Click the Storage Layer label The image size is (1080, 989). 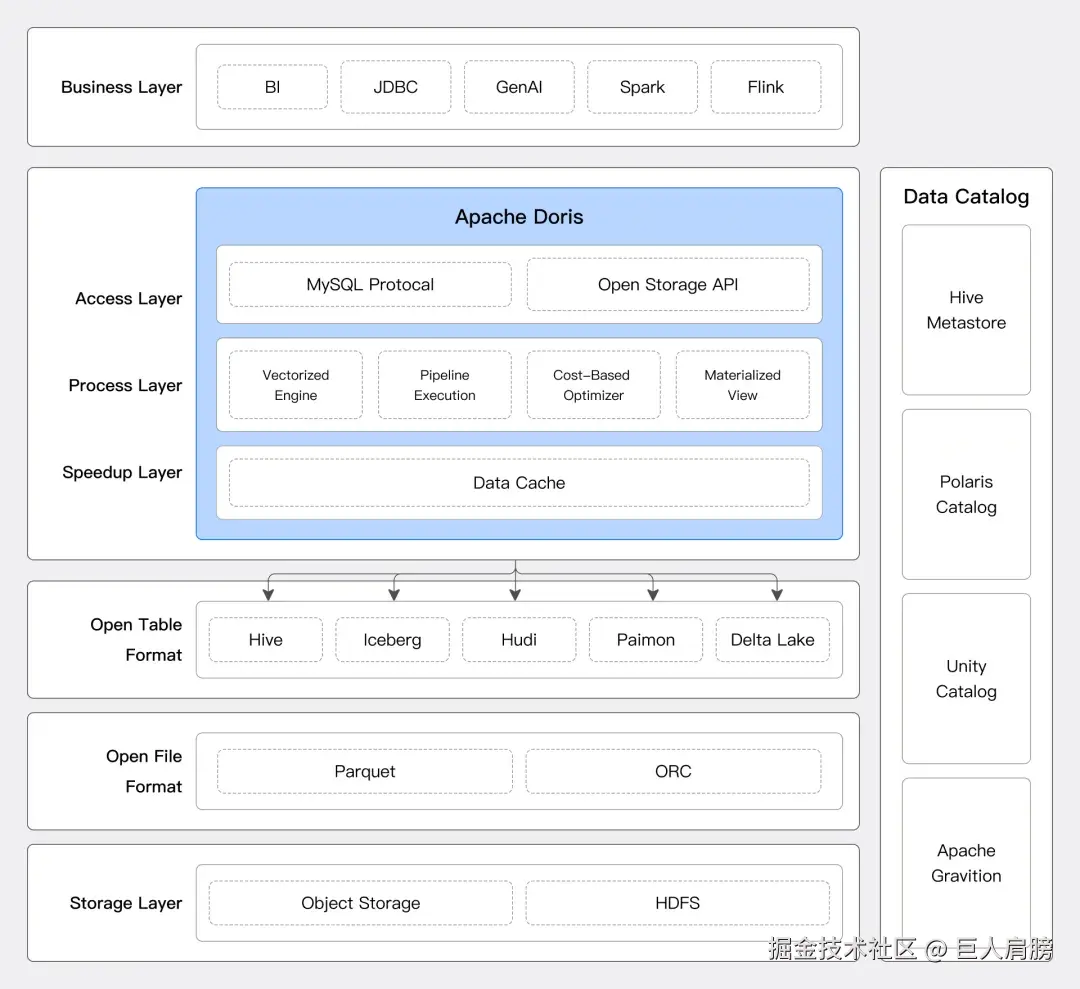point(125,903)
